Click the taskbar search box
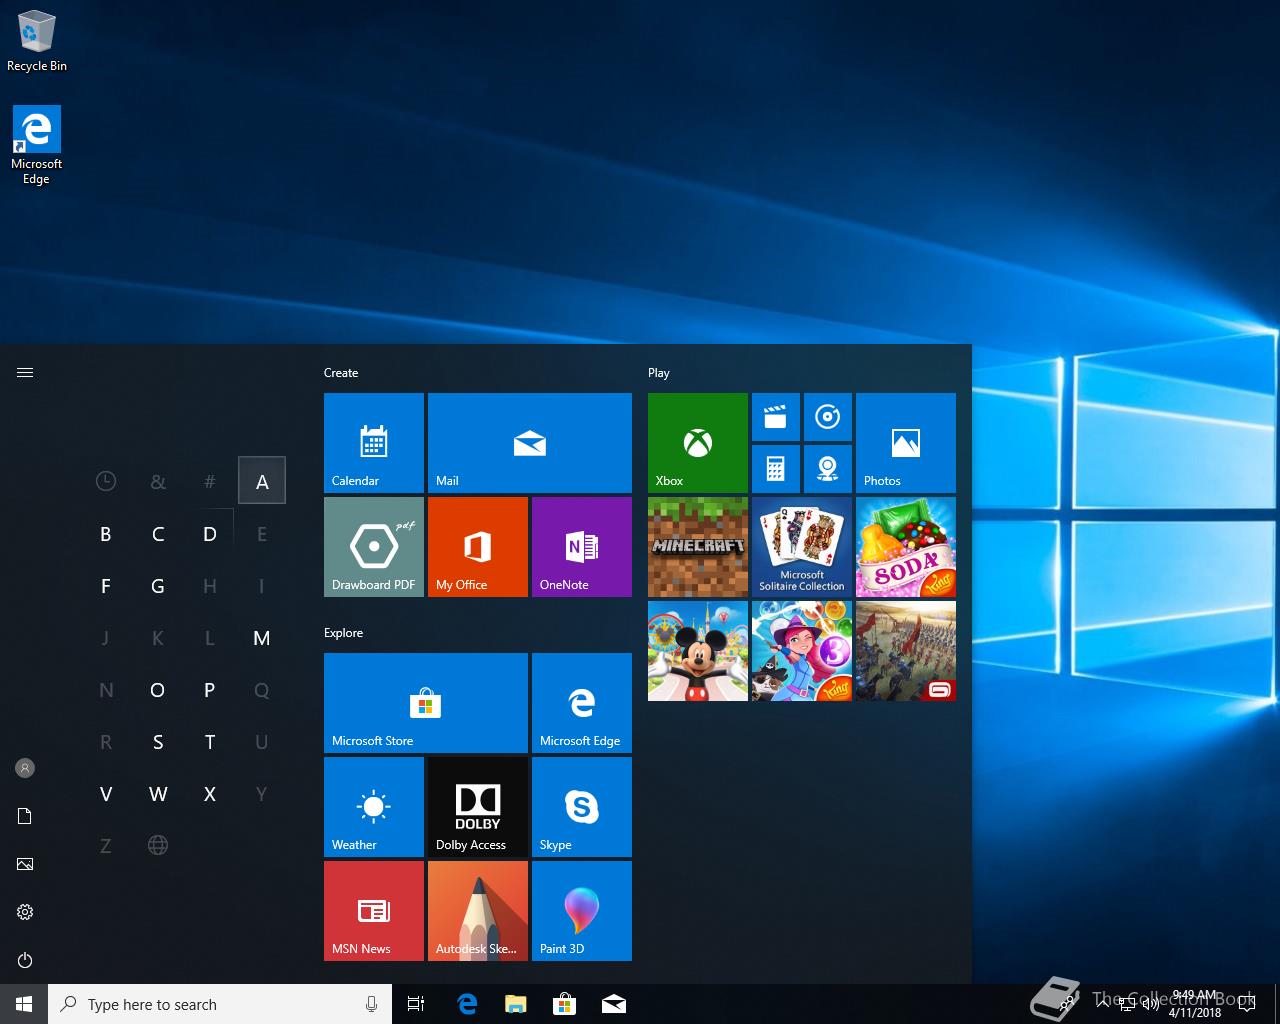 tap(220, 1004)
